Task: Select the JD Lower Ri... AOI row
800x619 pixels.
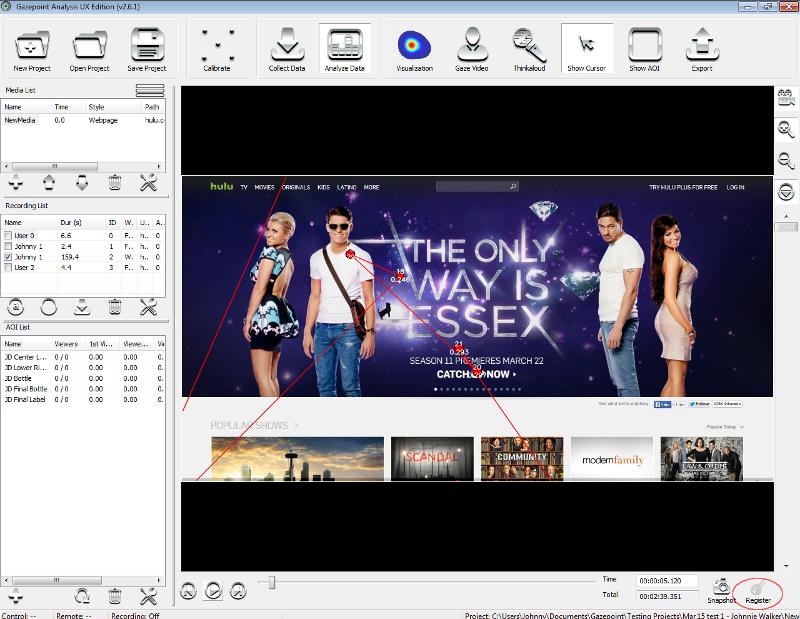Action: click(83, 367)
